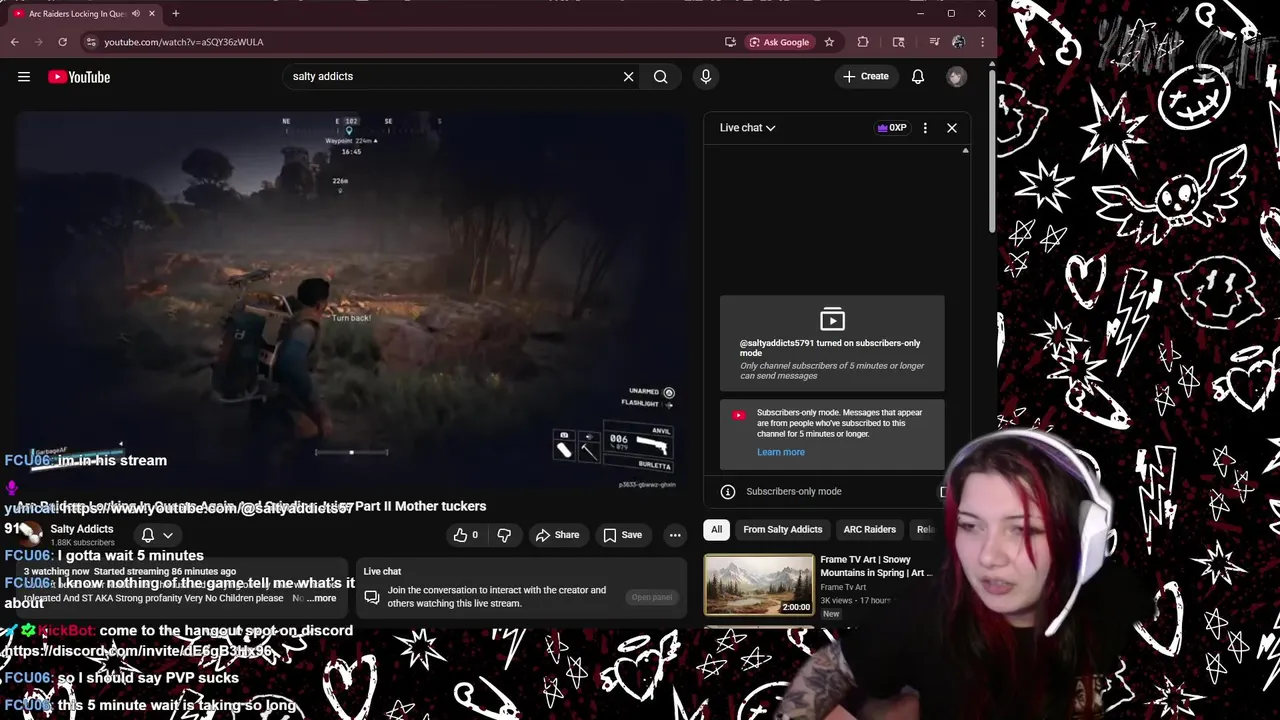Open the browser extensions puzzle icon

tap(863, 42)
